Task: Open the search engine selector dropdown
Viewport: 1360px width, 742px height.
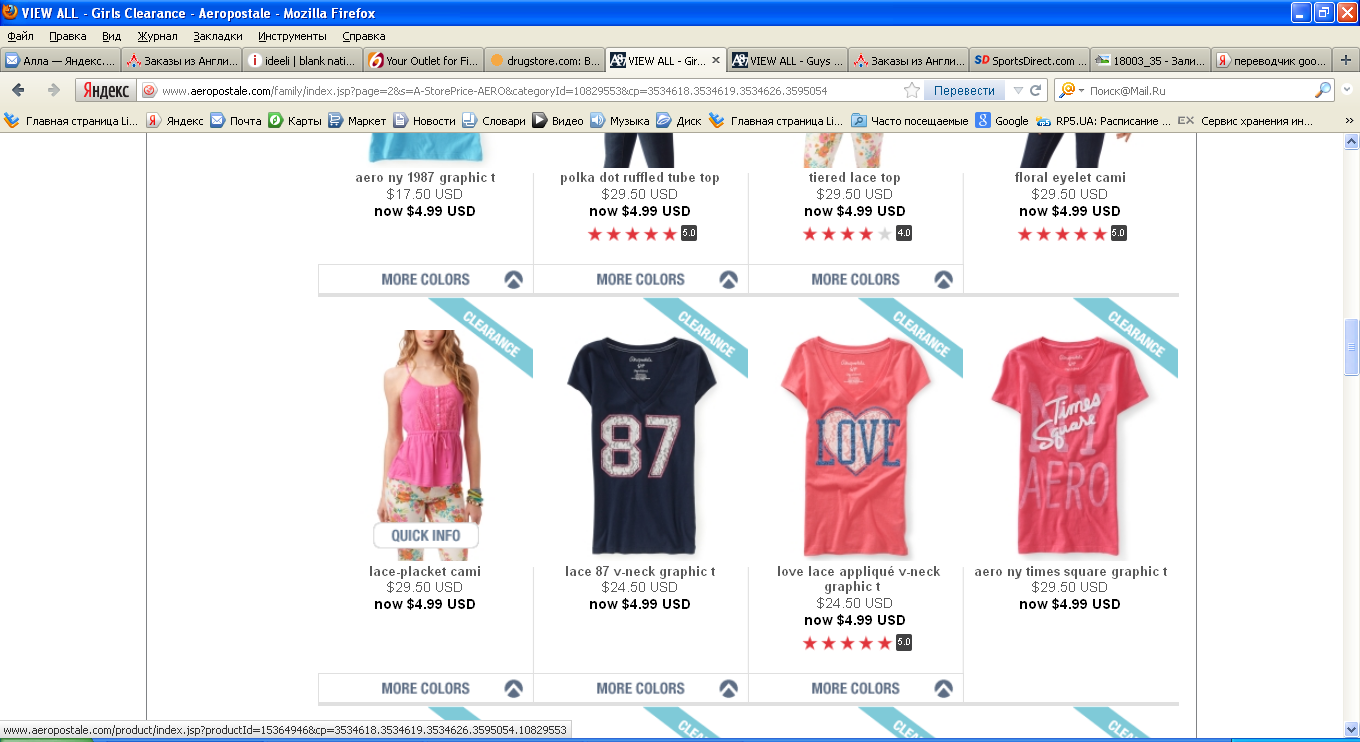Action: (1072, 90)
